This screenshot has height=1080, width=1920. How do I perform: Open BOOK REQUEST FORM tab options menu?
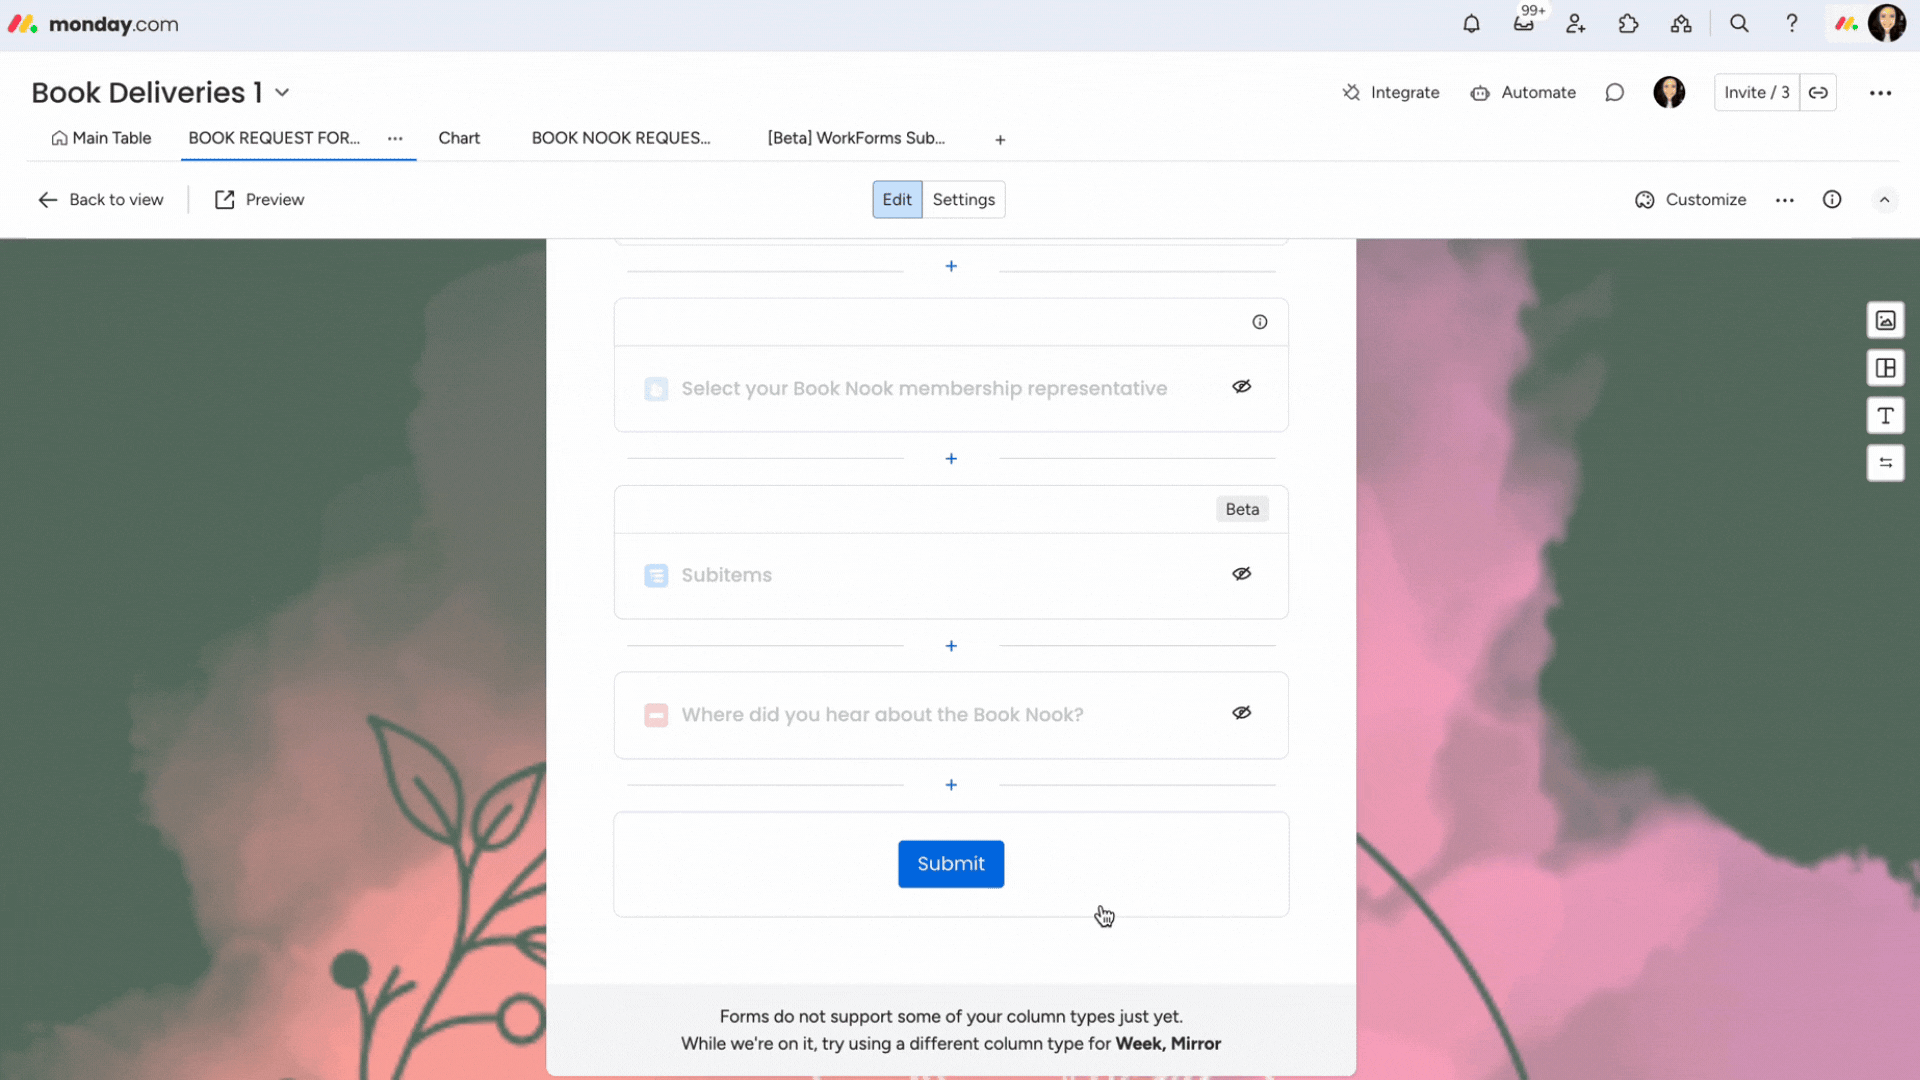click(395, 139)
